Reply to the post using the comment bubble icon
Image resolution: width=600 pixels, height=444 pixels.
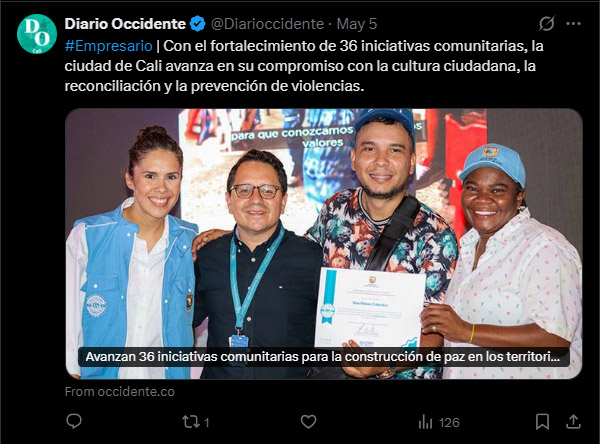tap(74, 422)
